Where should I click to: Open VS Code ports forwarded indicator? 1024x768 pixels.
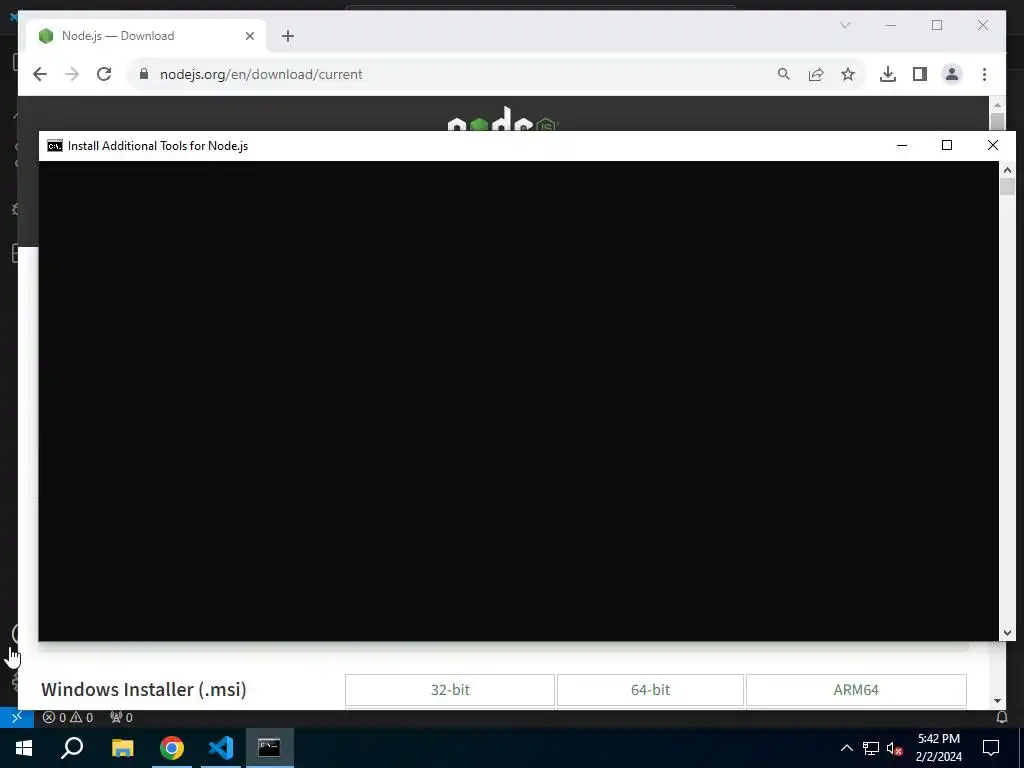pos(121,717)
